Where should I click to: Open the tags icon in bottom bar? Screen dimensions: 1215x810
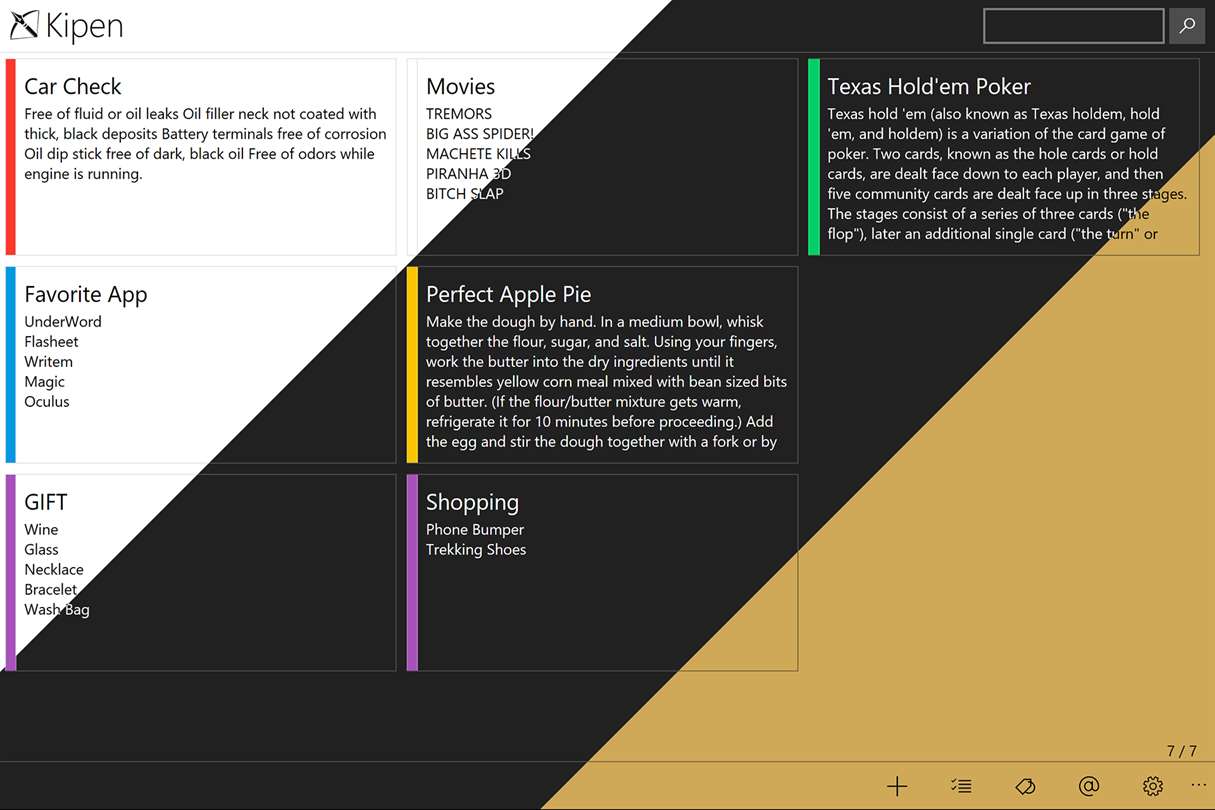pos(1025,786)
